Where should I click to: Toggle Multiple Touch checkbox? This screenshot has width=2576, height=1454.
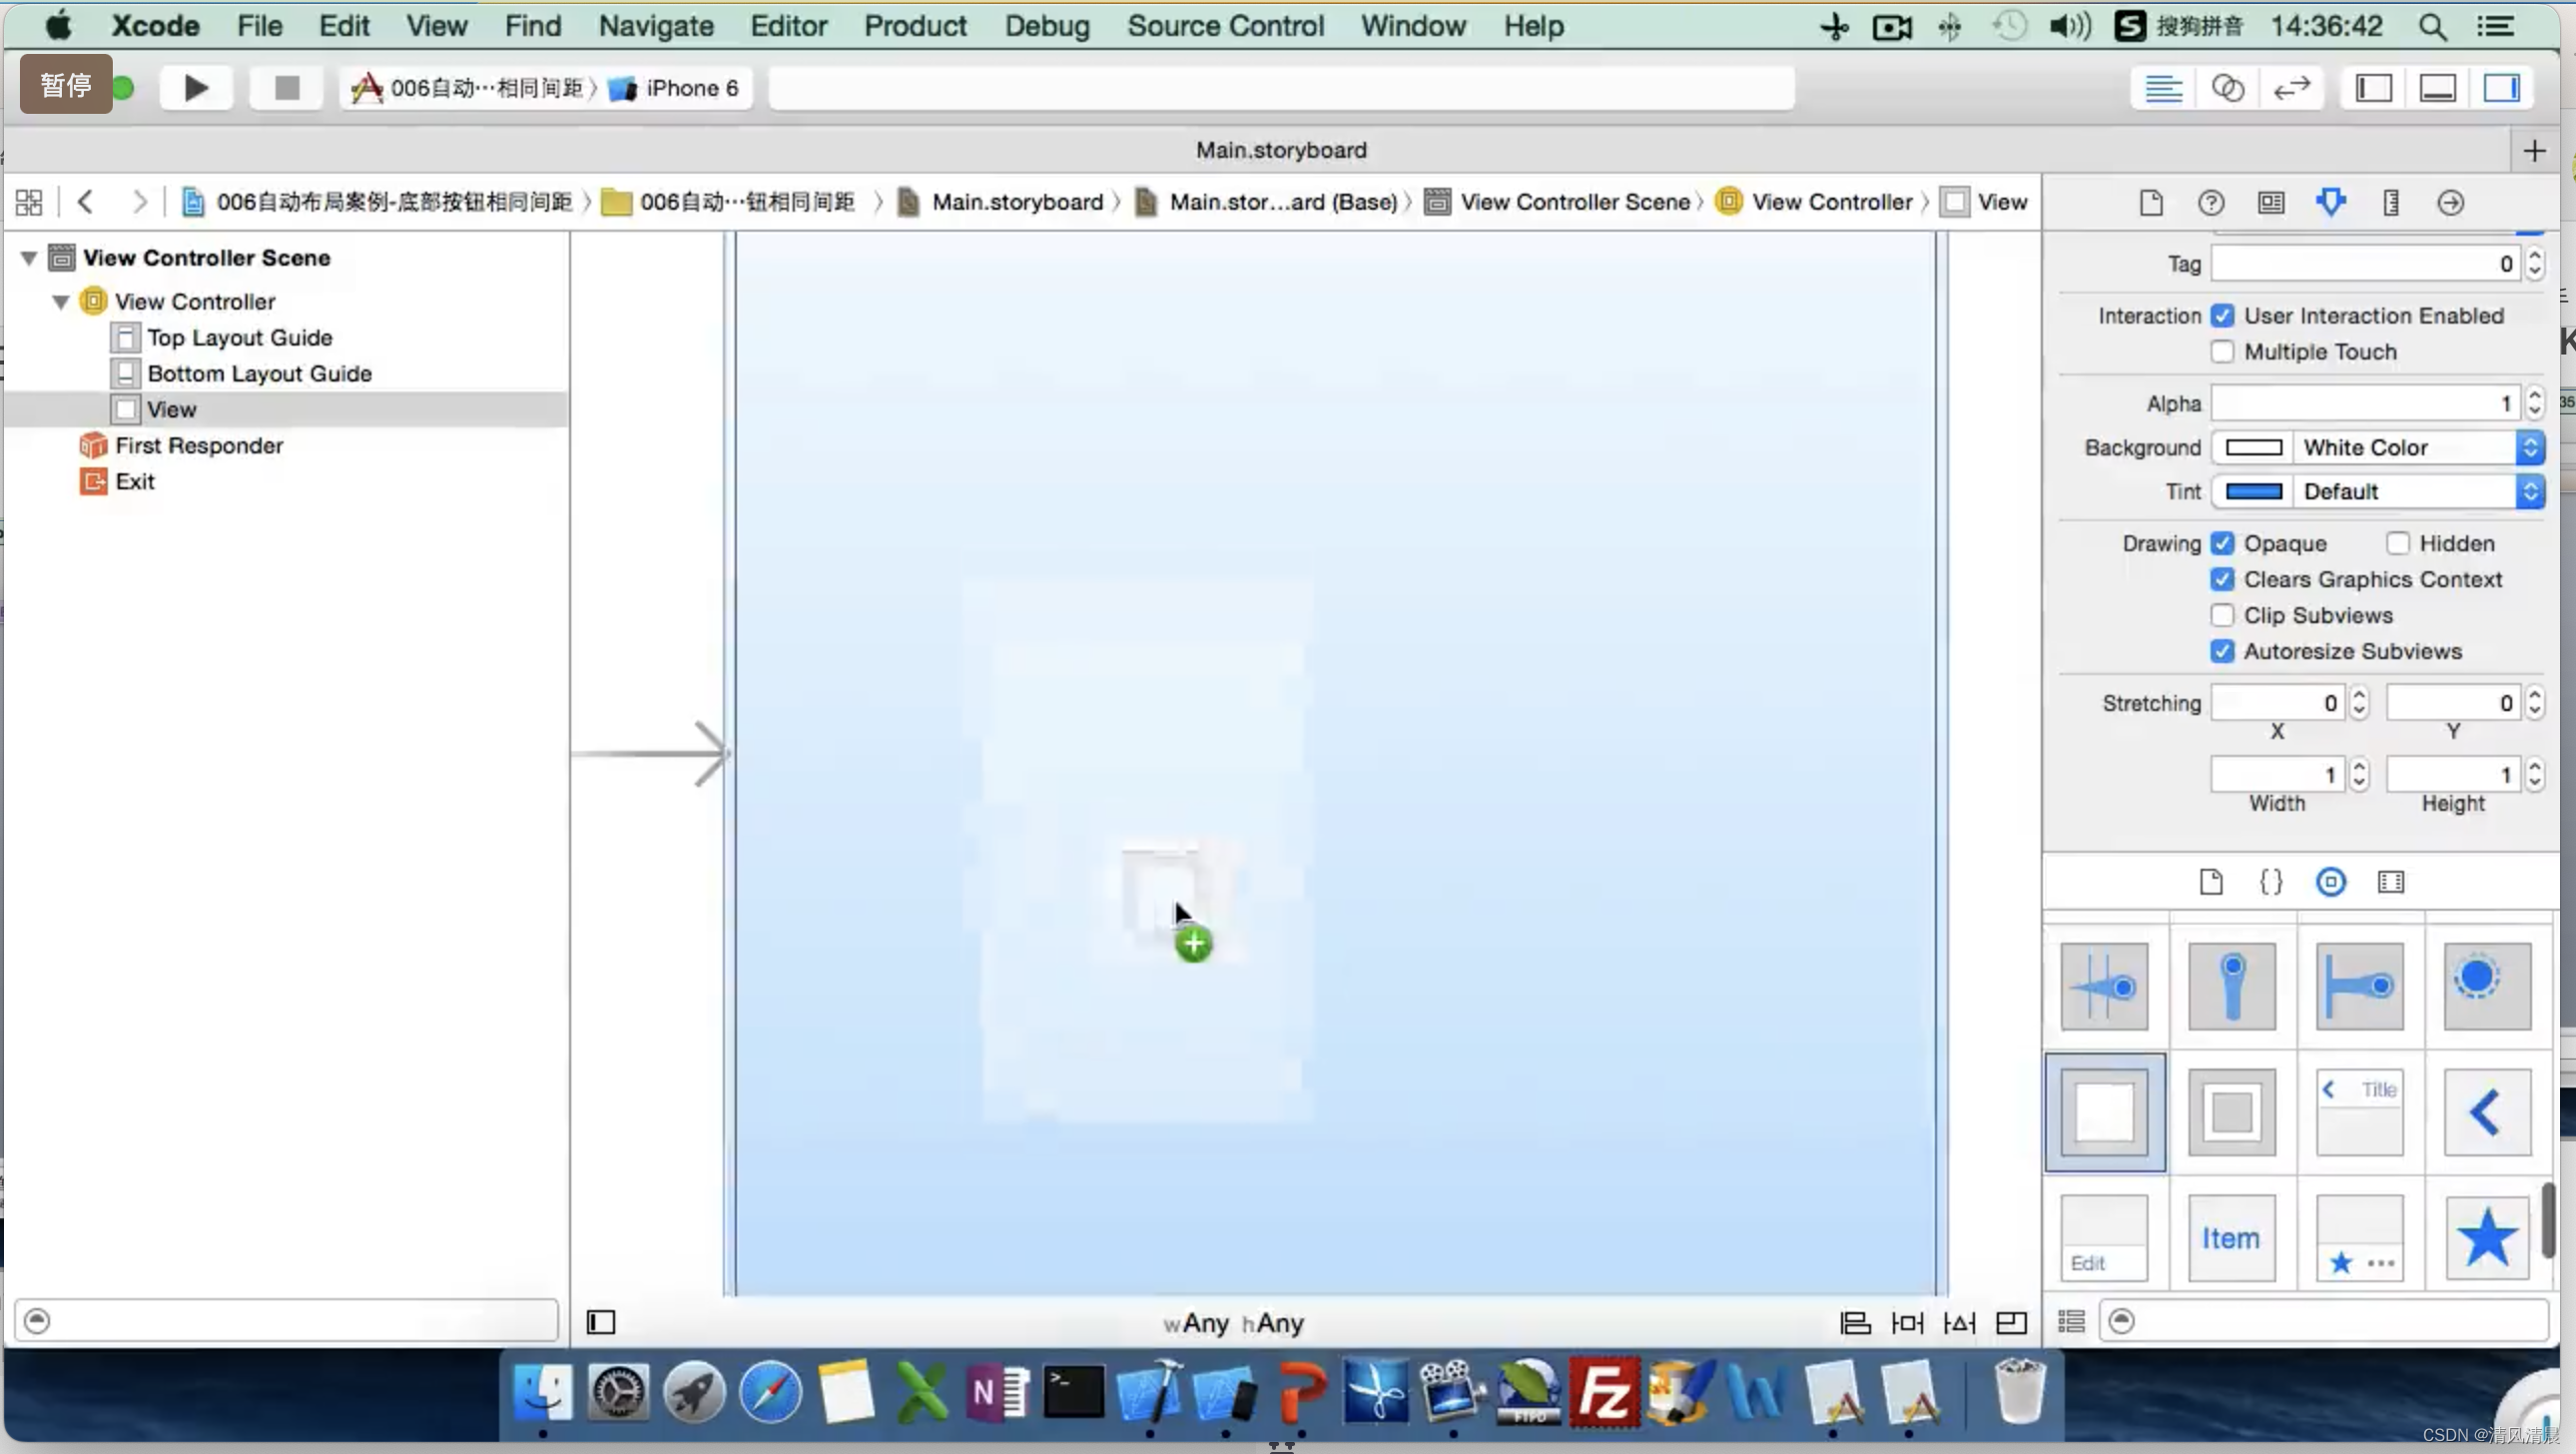(2223, 351)
